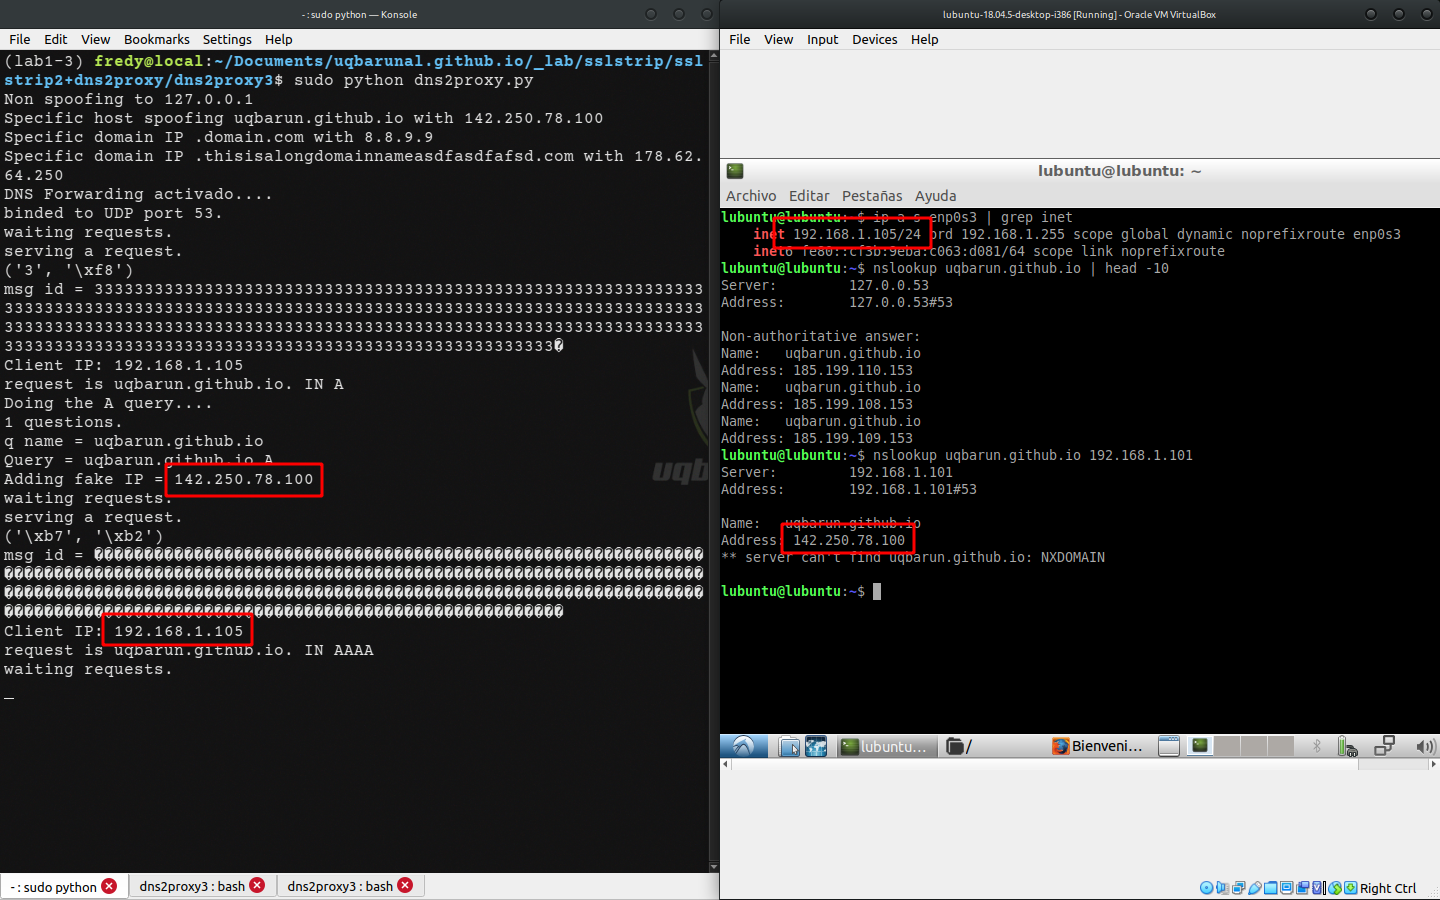The width and height of the screenshot is (1440, 900).
Task: Open Editar menu in Lubuntu terminal
Action: (x=809, y=196)
